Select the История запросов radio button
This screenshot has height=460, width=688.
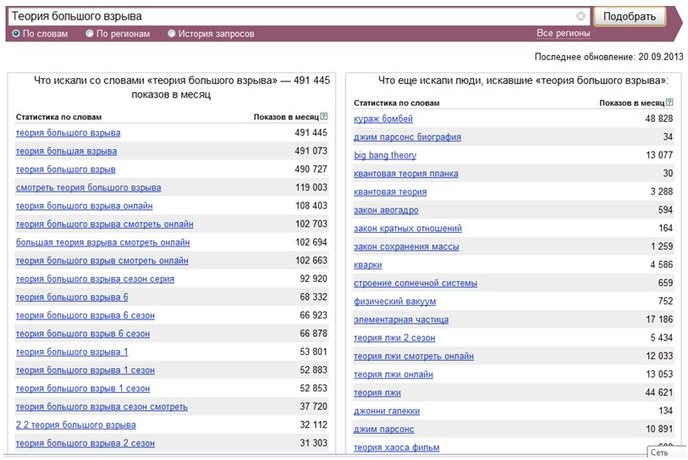[x=172, y=33]
